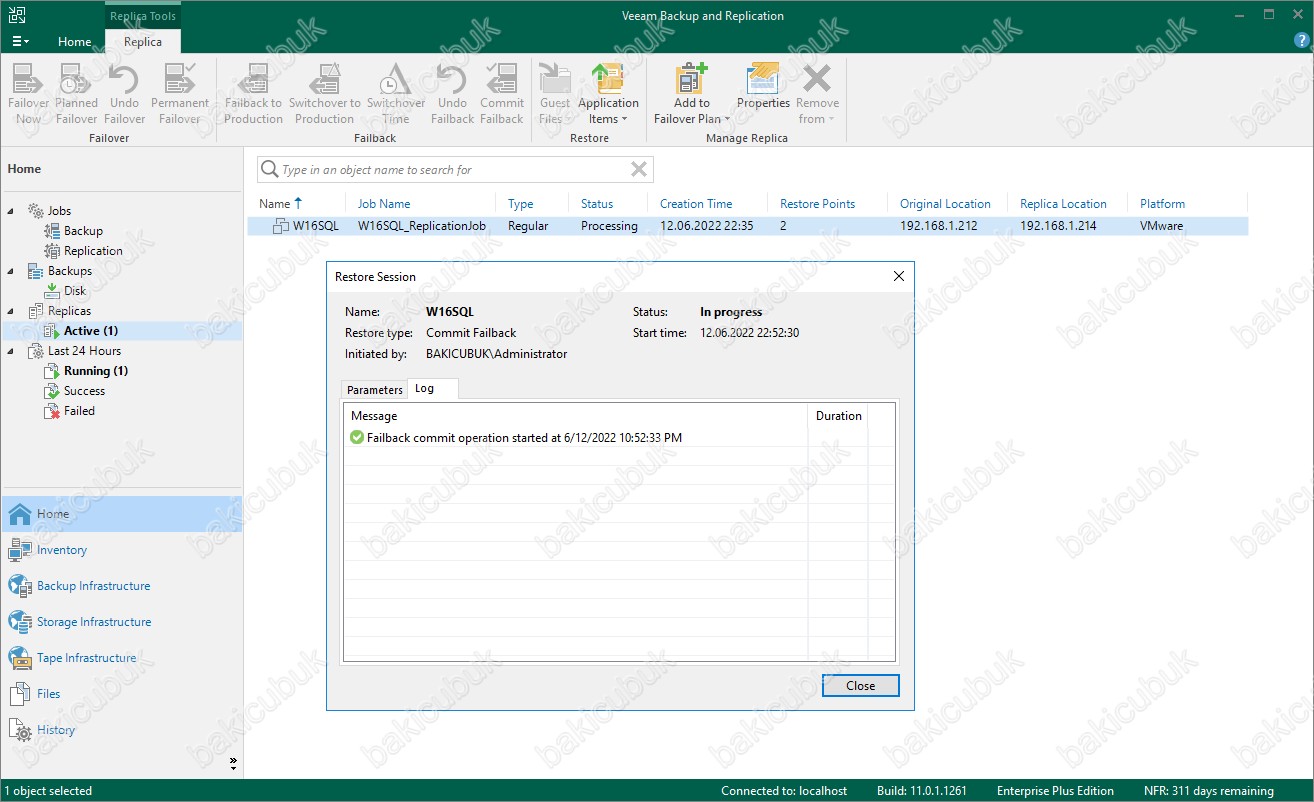Close Restore Session dialog with X
The width and height of the screenshot is (1314, 802).
pyautogui.click(x=898, y=277)
